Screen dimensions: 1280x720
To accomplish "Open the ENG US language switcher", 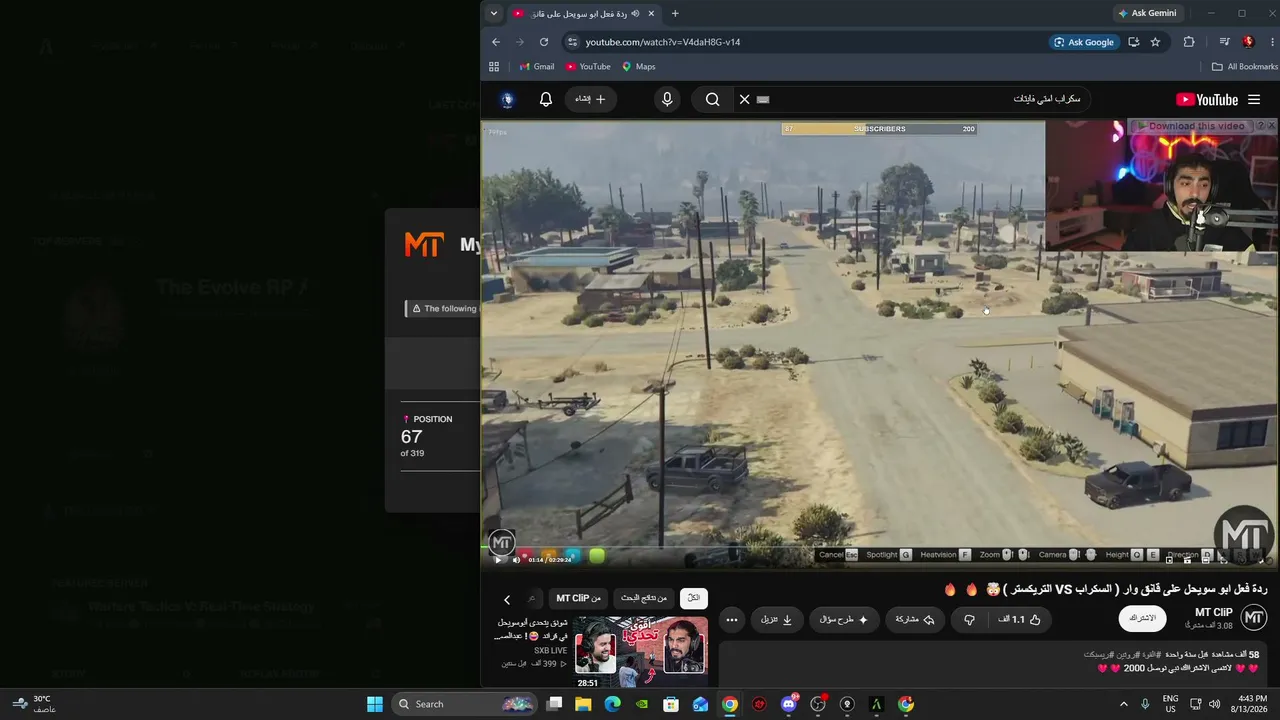I will coord(1171,704).
